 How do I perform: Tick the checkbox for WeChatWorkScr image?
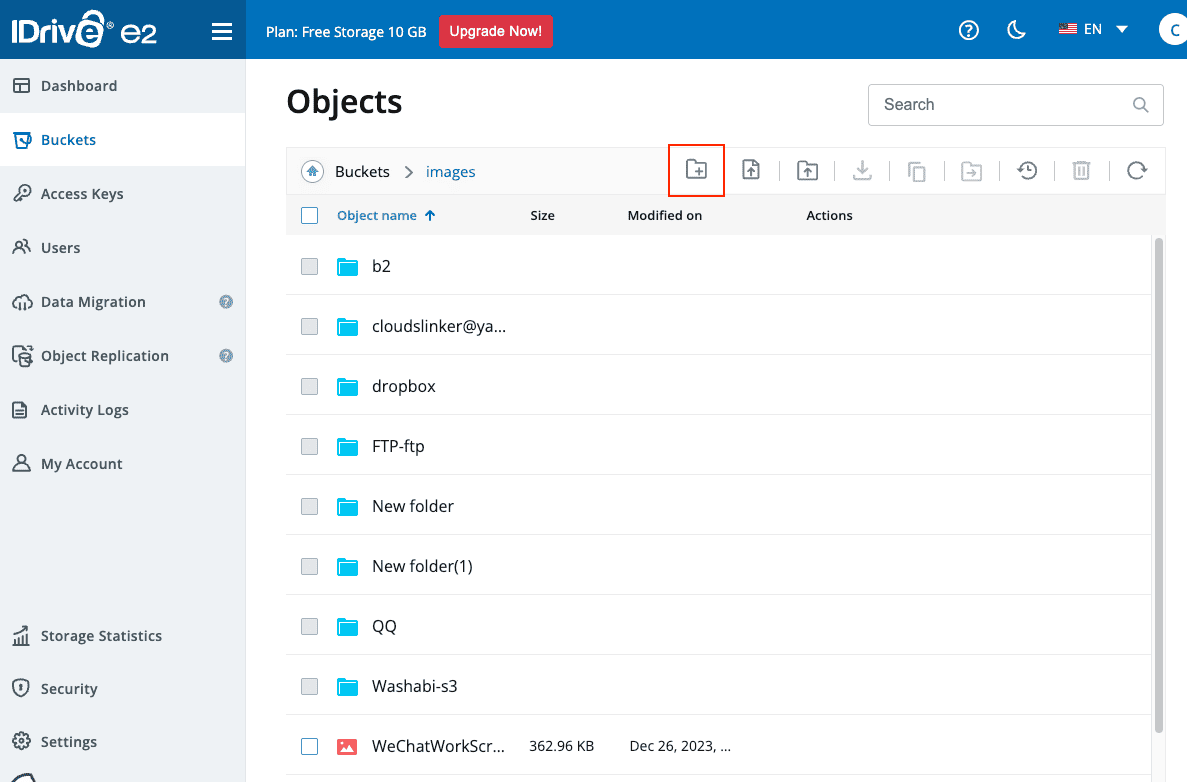pos(309,746)
